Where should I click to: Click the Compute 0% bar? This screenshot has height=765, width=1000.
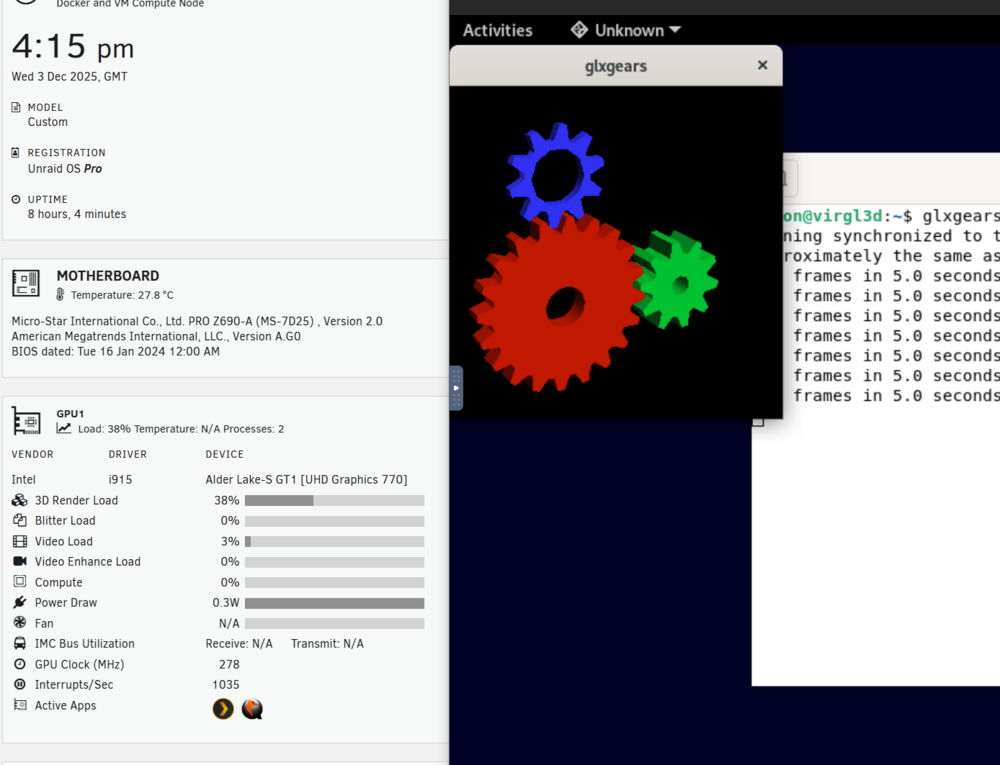pyautogui.click(x=334, y=583)
